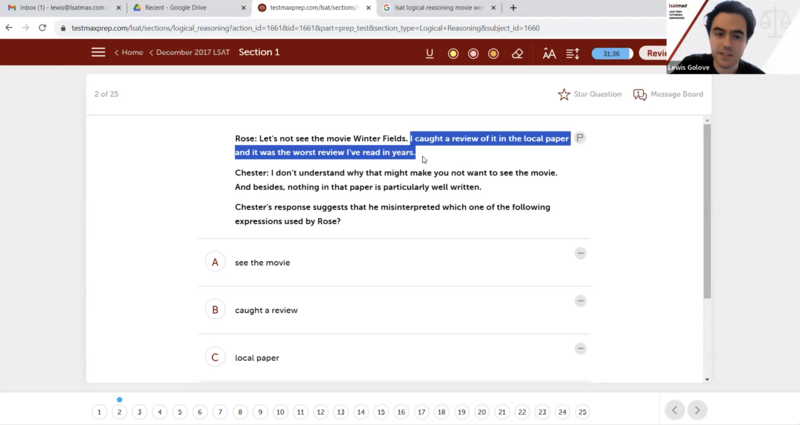Open the Message Board

(x=640, y=94)
